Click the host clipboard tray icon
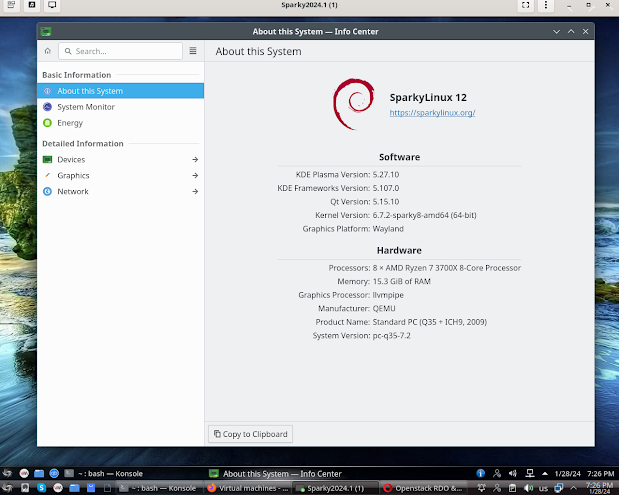 pyautogui.click(x=512, y=488)
